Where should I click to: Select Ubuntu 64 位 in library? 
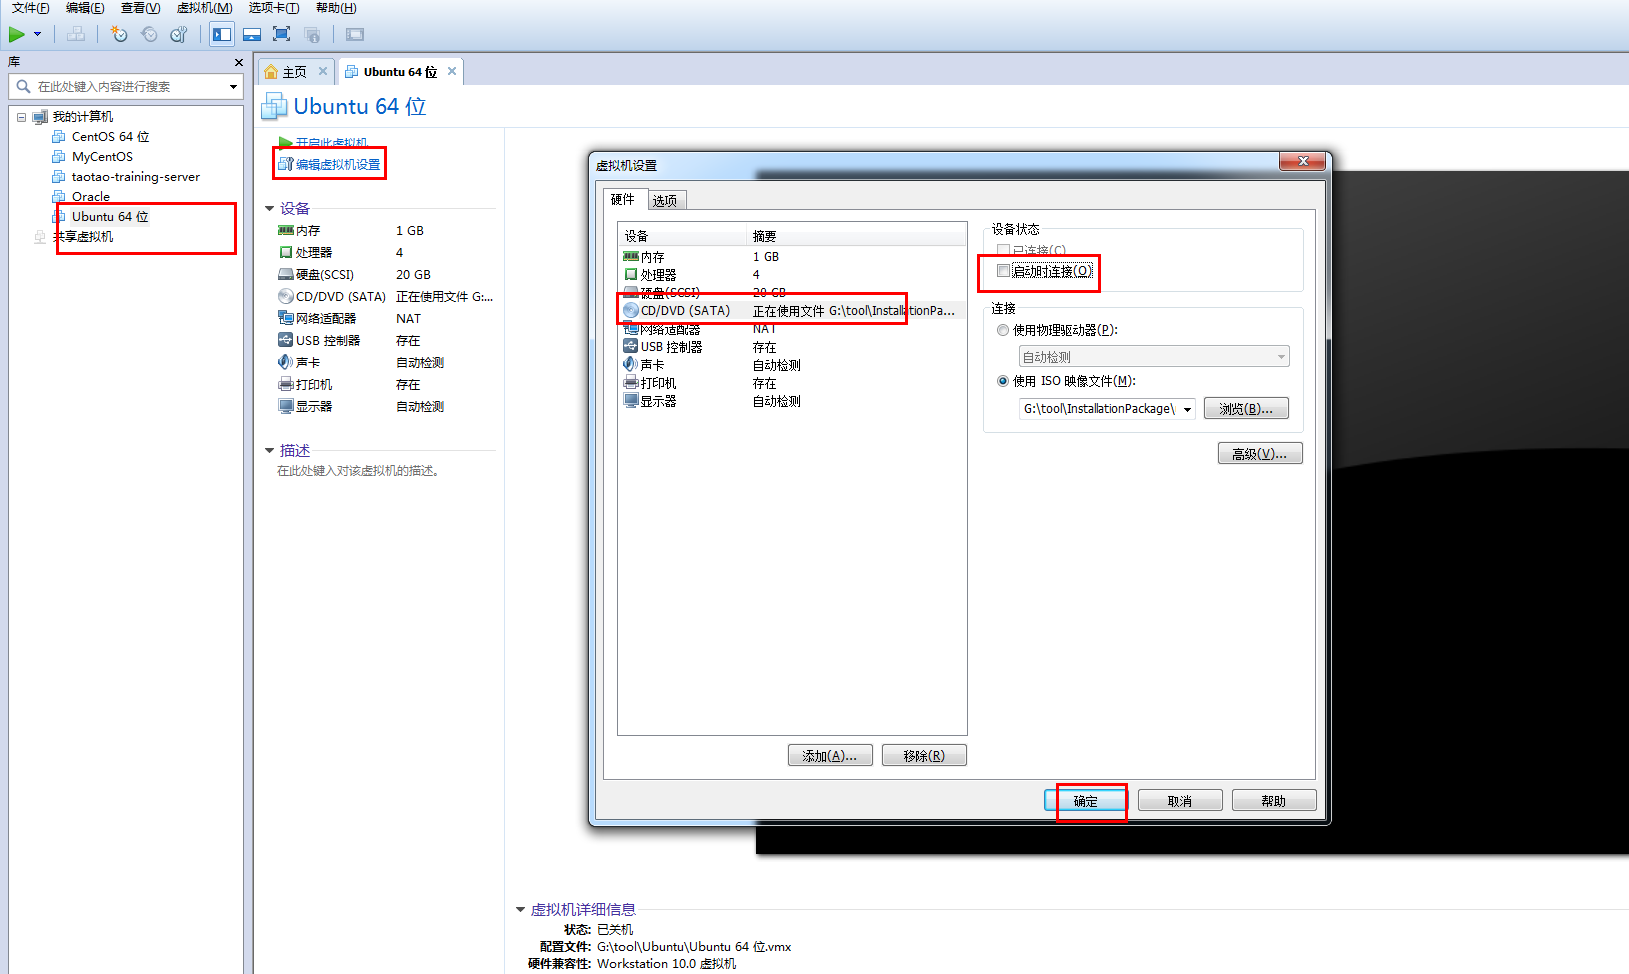pos(110,217)
